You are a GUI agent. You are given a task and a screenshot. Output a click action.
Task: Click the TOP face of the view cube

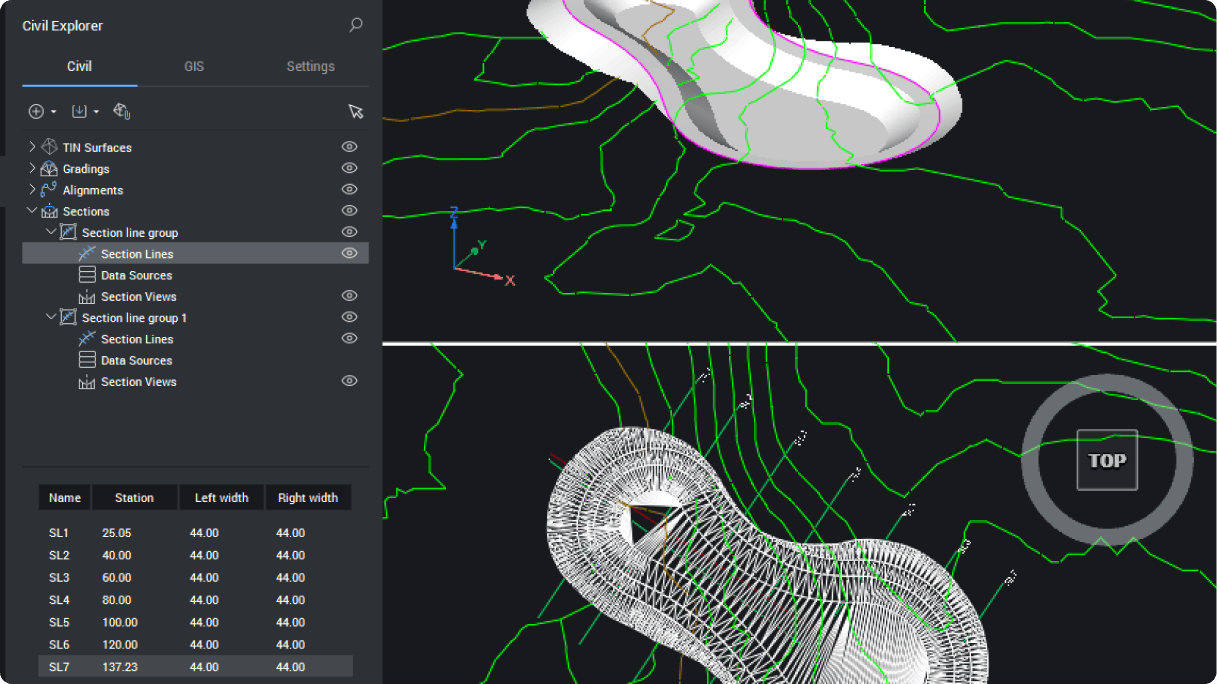point(1106,460)
